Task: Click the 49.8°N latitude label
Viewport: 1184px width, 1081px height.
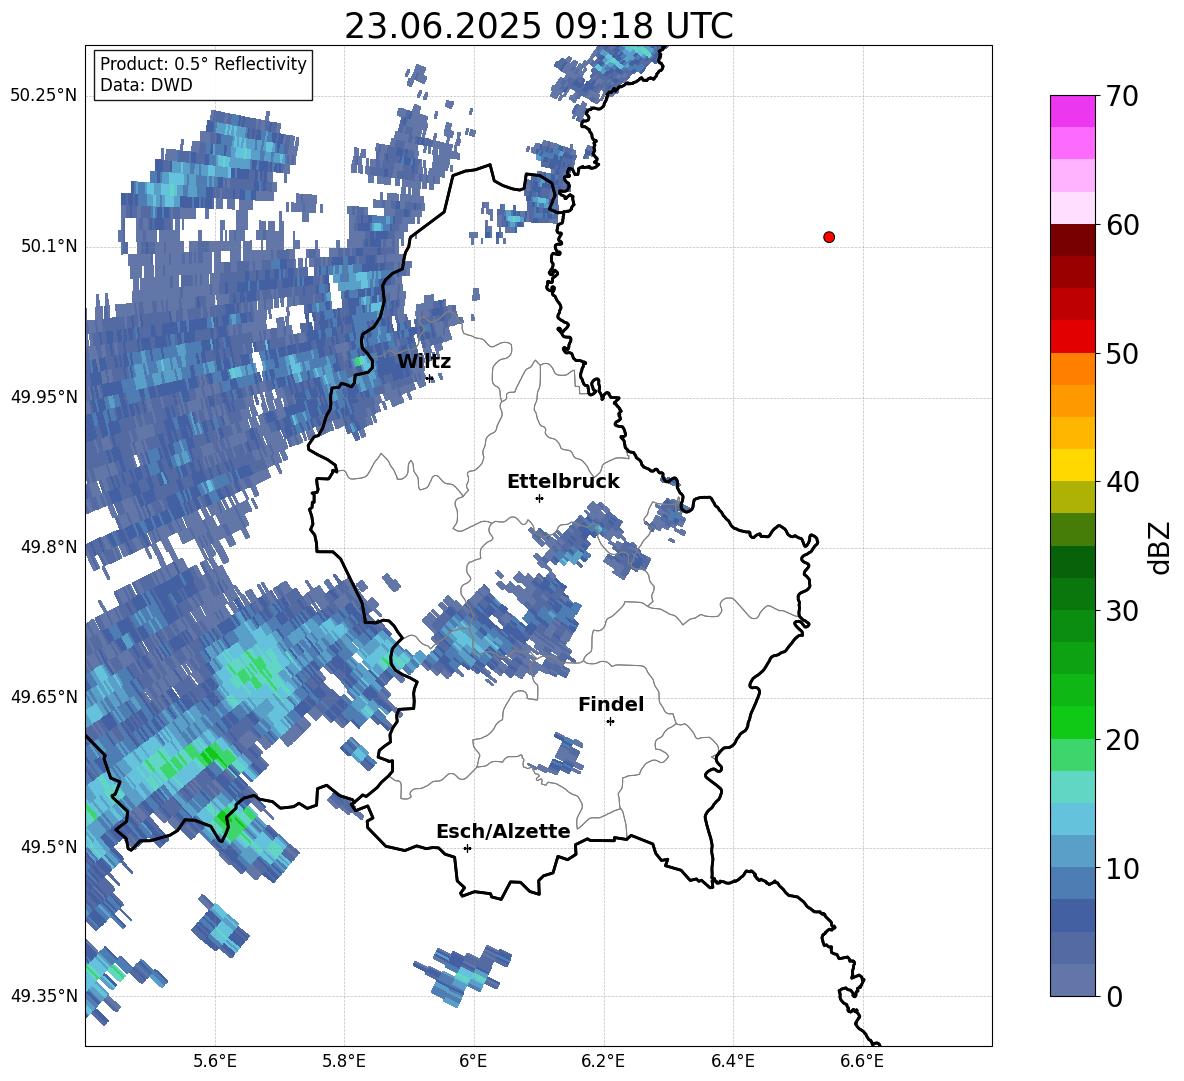Action: click(x=48, y=547)
